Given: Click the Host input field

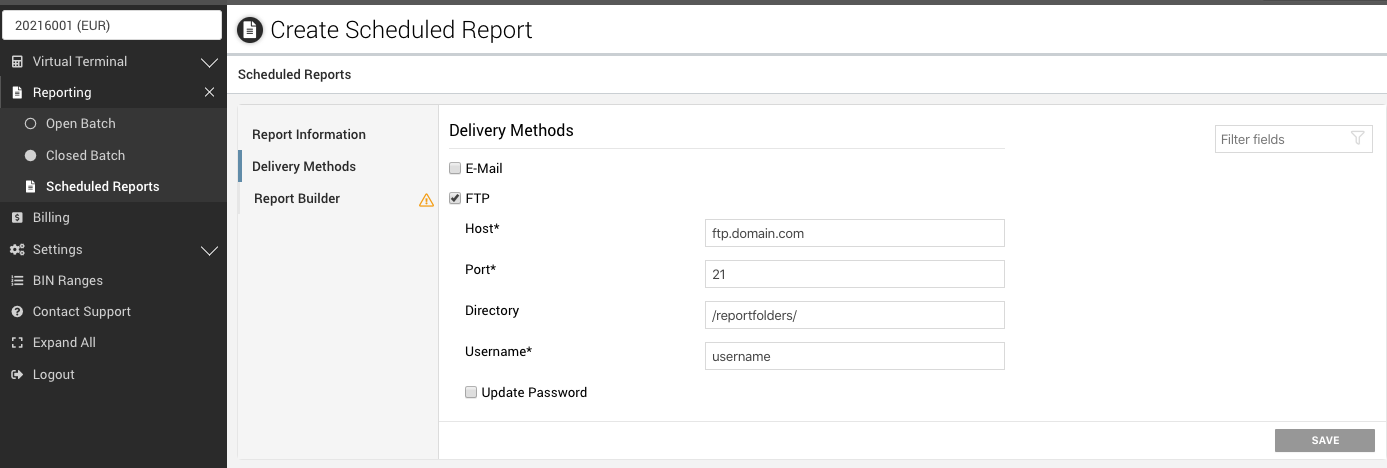Looking at the screenshot, I should pos(854,233).
